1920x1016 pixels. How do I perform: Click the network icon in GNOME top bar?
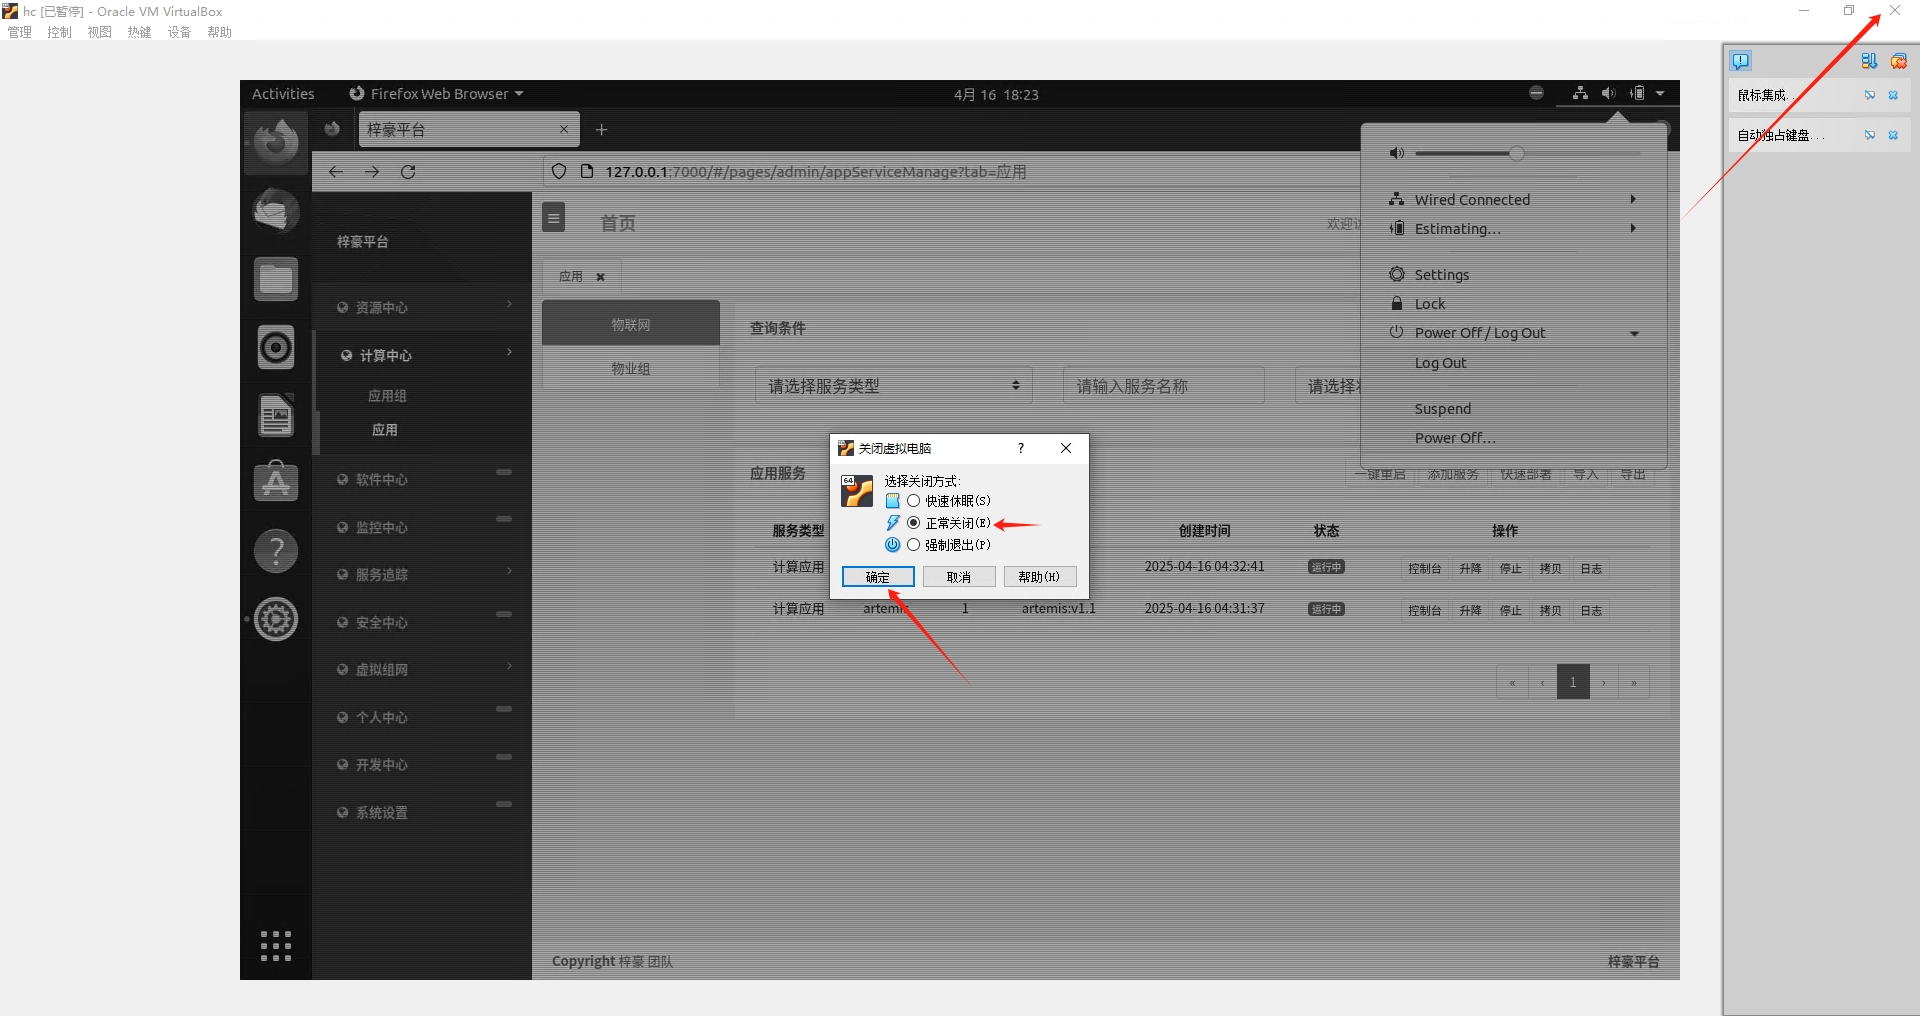pyautogui.click(x=1580, y=93)
